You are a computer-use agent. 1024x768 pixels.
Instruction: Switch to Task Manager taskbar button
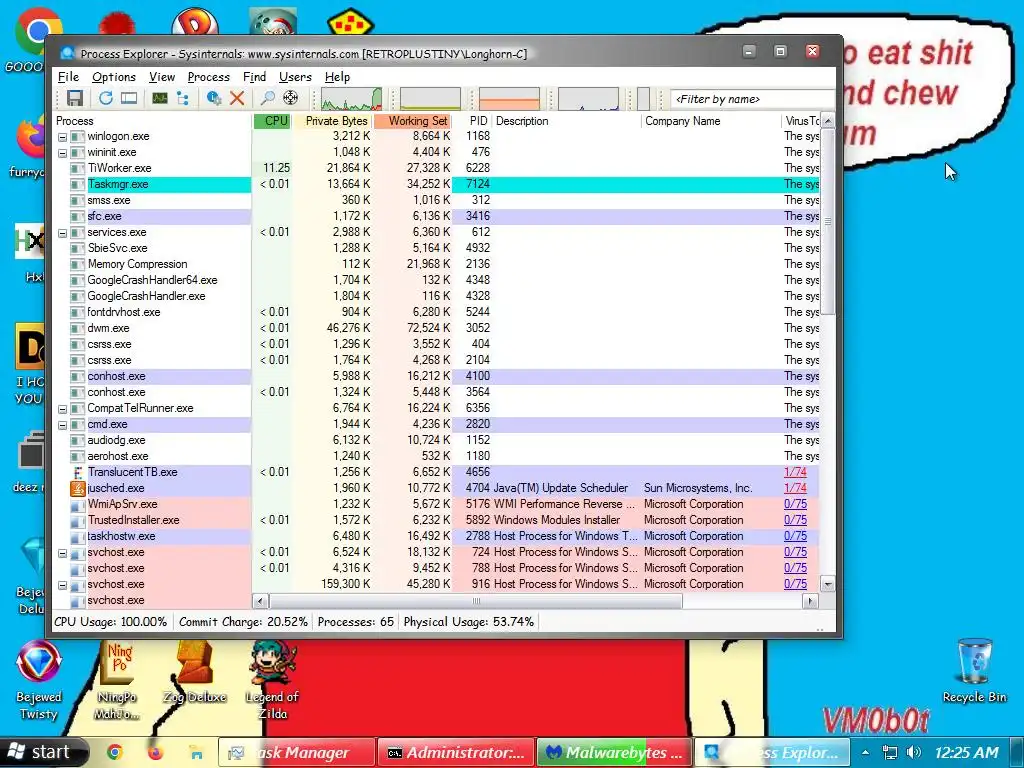point(297,752)
